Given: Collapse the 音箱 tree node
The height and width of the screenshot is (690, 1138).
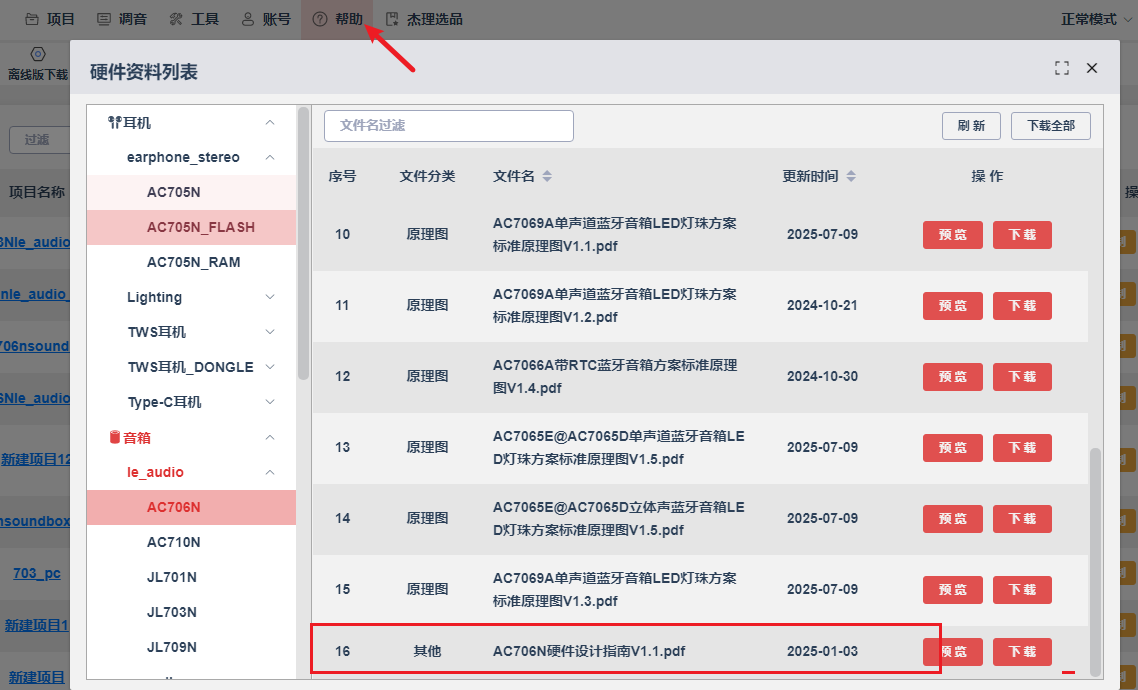Looking at the screenshot, I should [x=270, y=437].
